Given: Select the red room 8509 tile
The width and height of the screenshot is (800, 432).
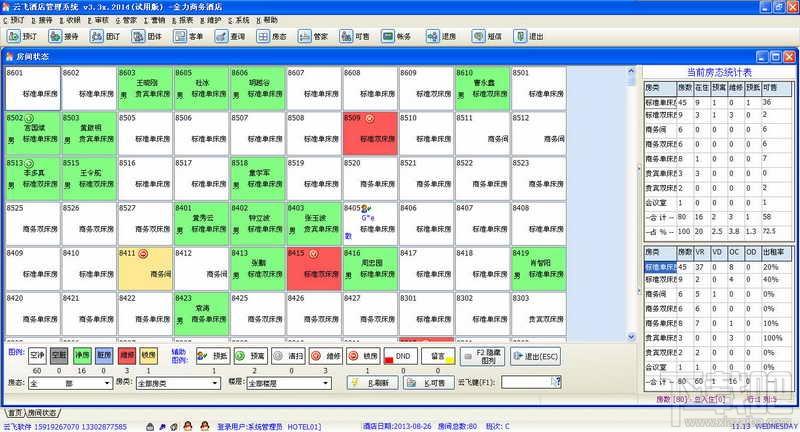Looking at the screenshot, I should pyautogui.click(x=370, y=133).
